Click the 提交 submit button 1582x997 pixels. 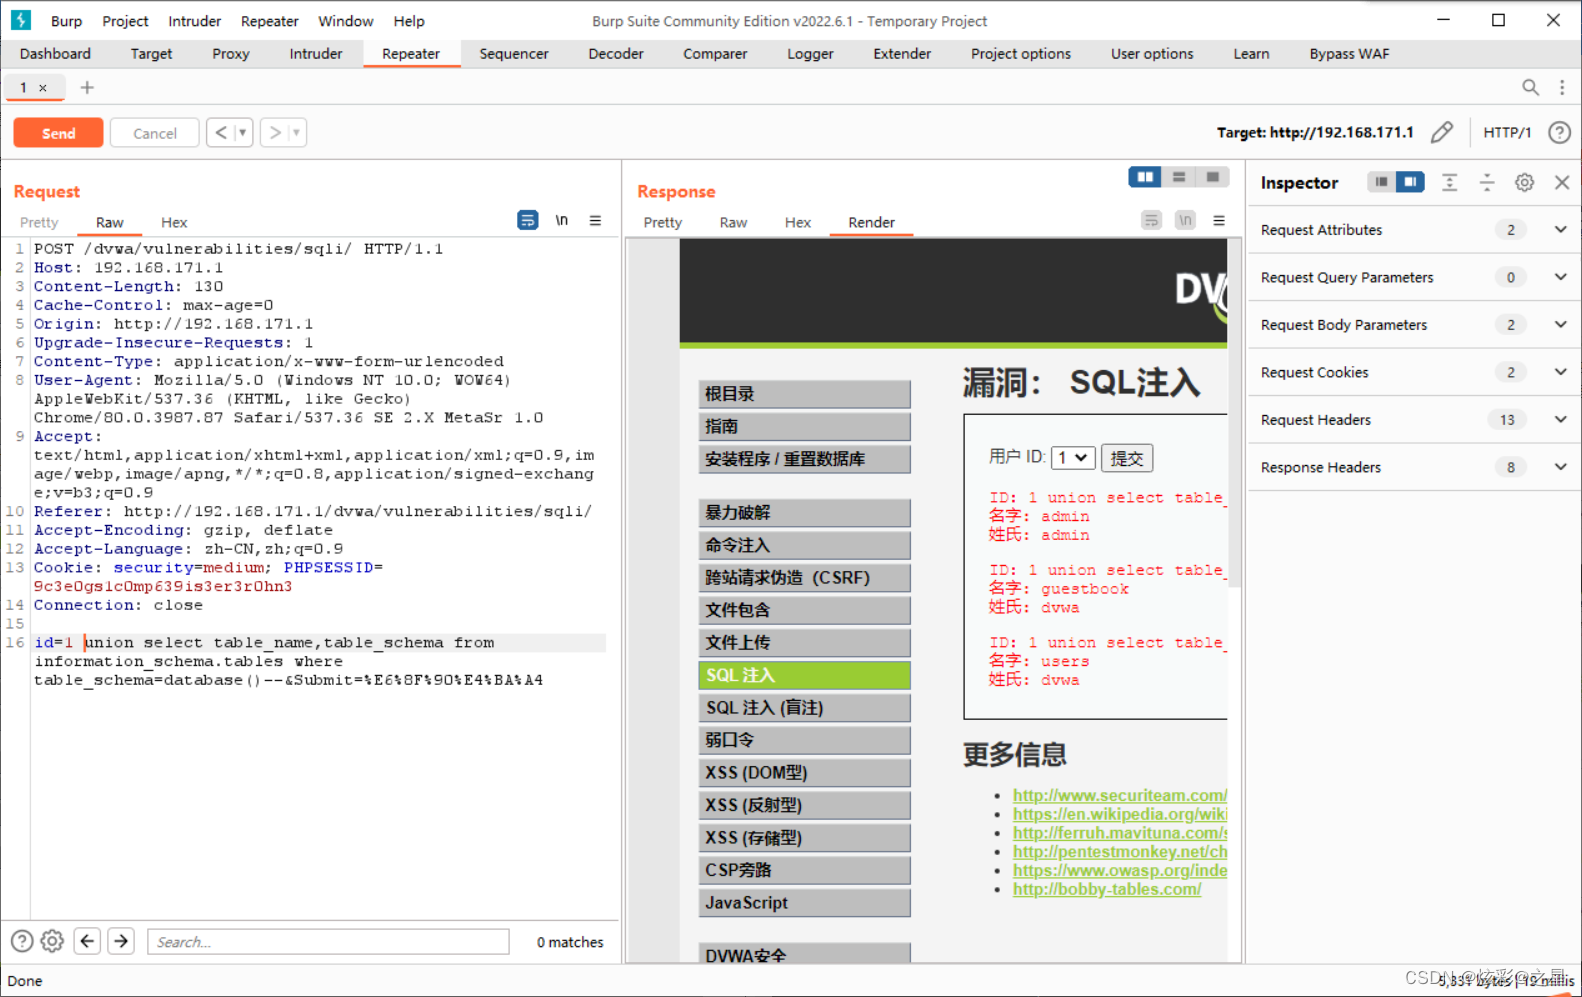point(1127,458)
